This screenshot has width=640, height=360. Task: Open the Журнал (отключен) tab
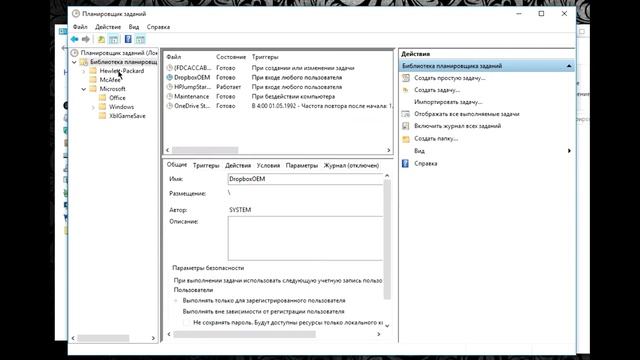(351, 165)
